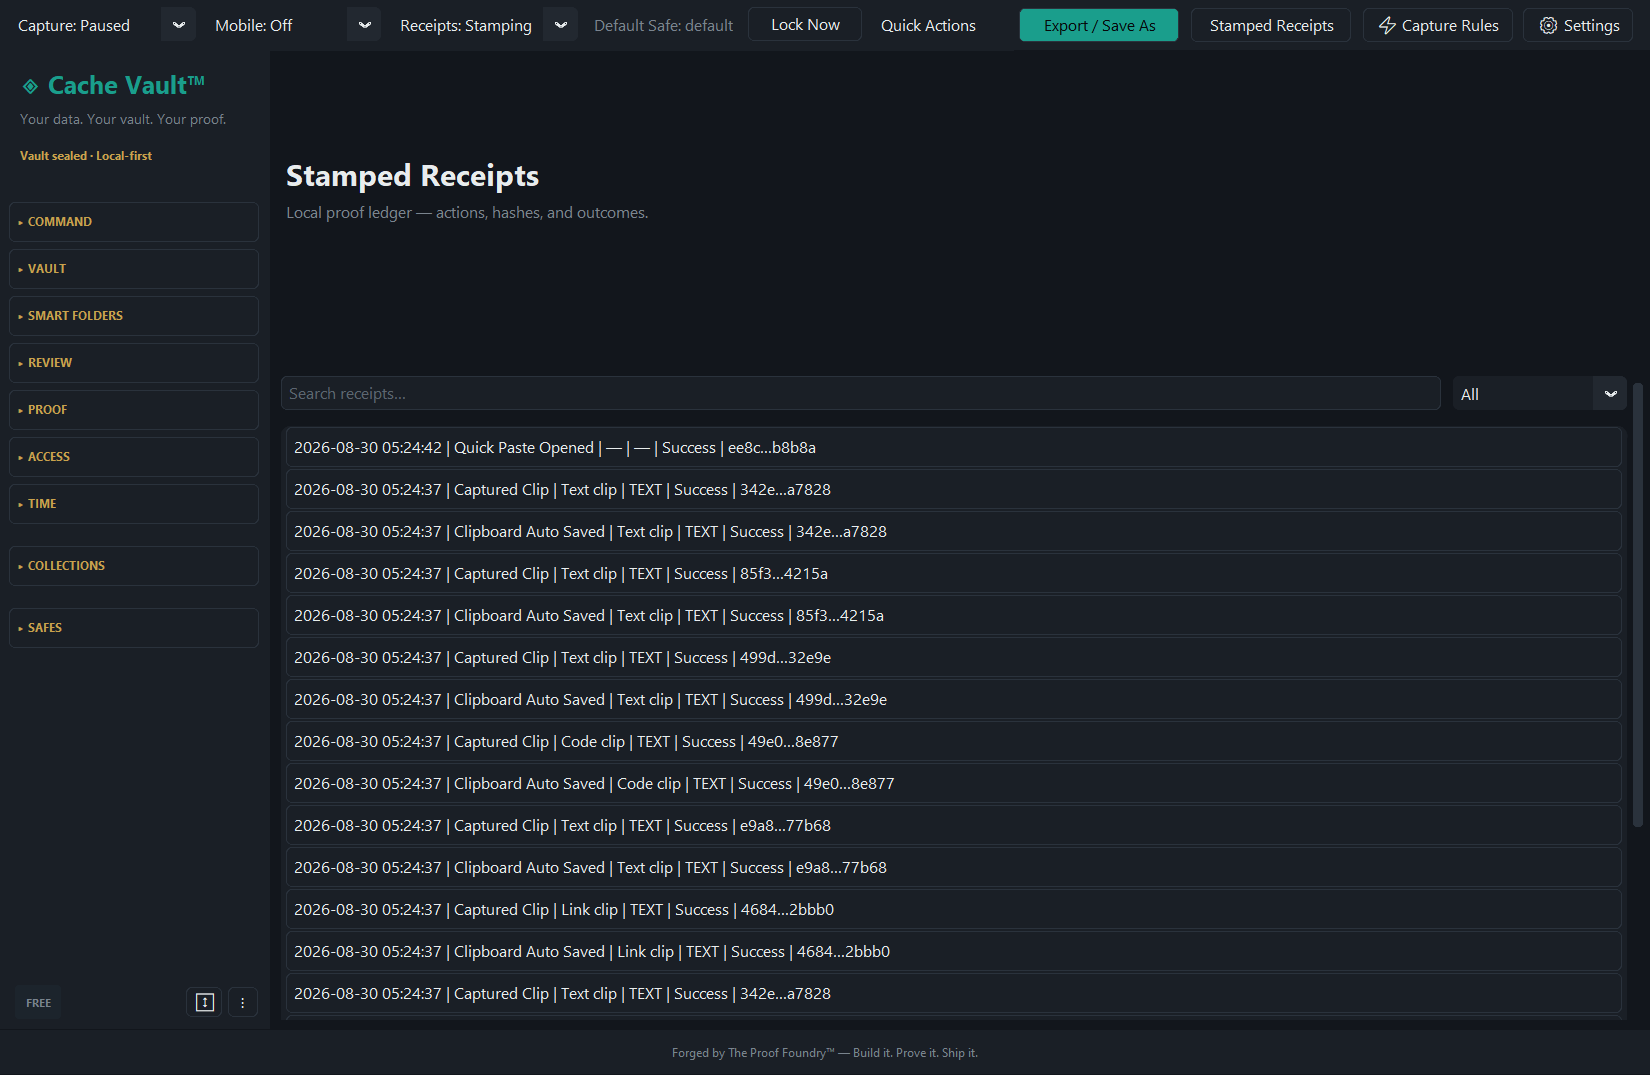This screenshot has height=1075, width=1650.
Task: Open Quick Actions
Action: pyautogui.click(x=928, y=25)
